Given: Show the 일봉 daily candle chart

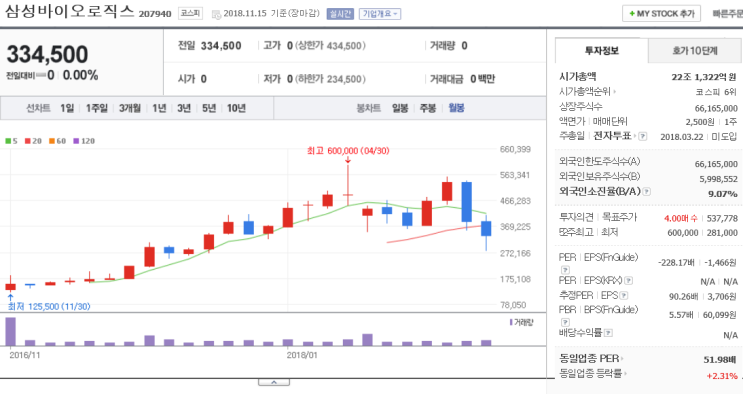Looking at the screenshot, I should 400,108.
